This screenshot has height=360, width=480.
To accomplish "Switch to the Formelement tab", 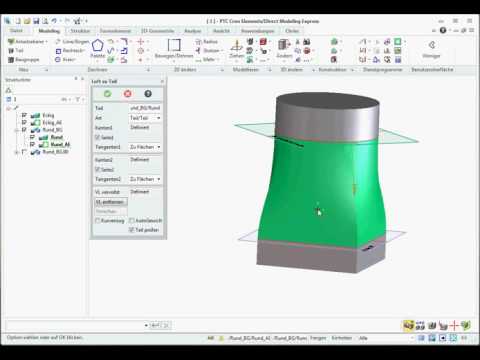I will point(115,31).
